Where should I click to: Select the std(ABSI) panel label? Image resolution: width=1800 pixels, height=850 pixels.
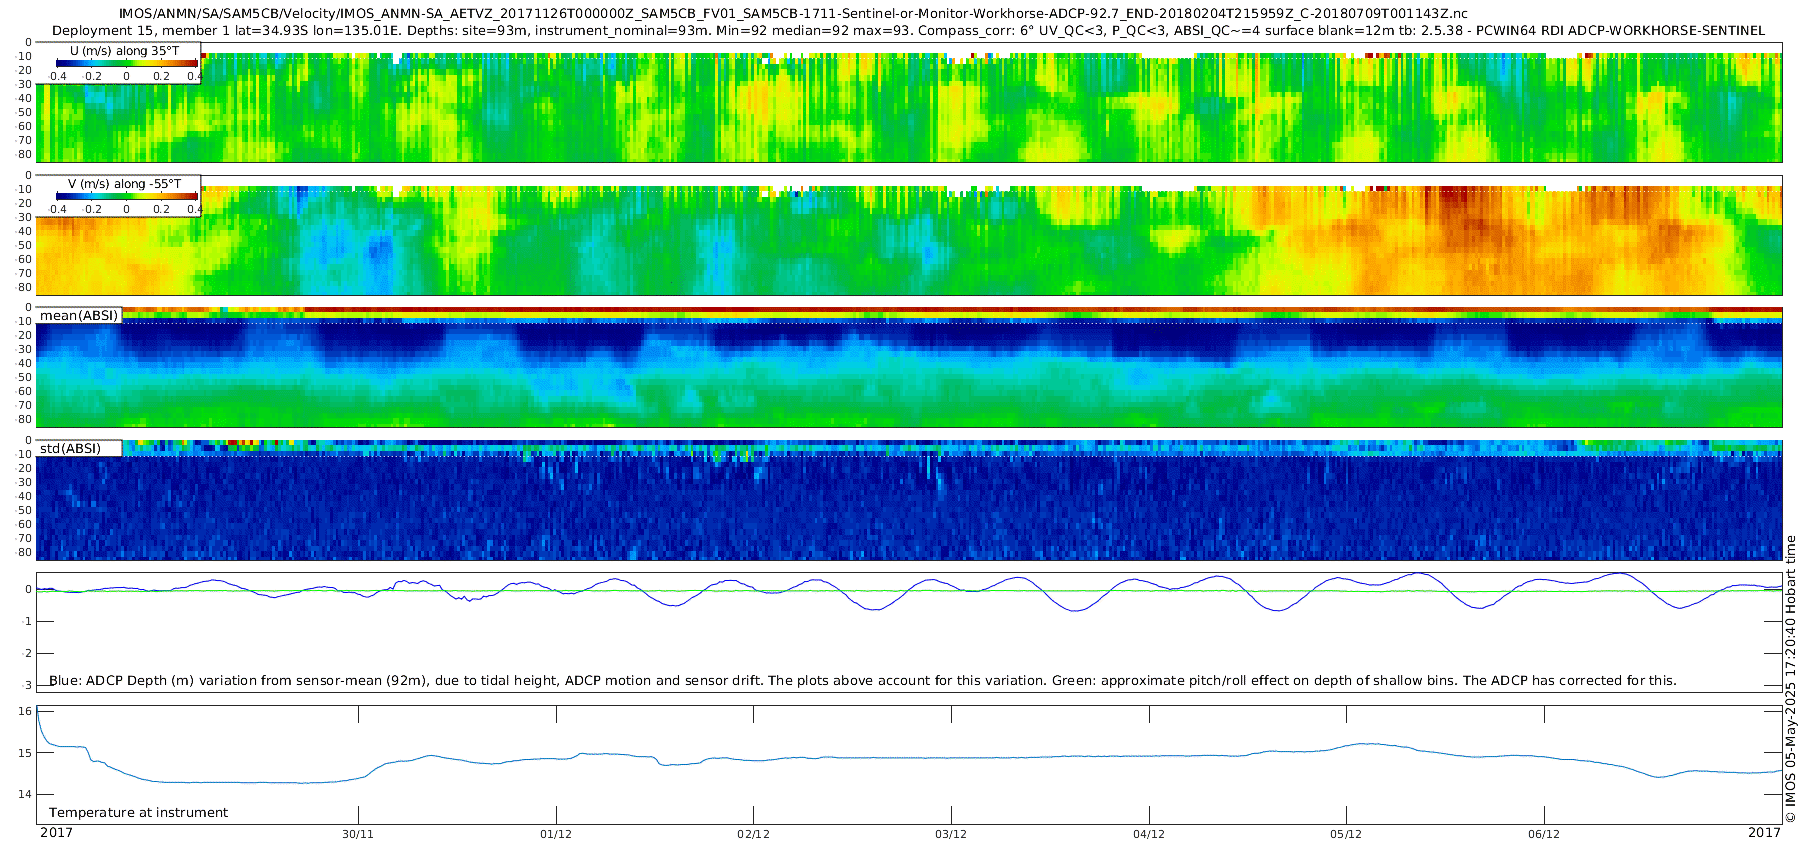coord(70,449)
